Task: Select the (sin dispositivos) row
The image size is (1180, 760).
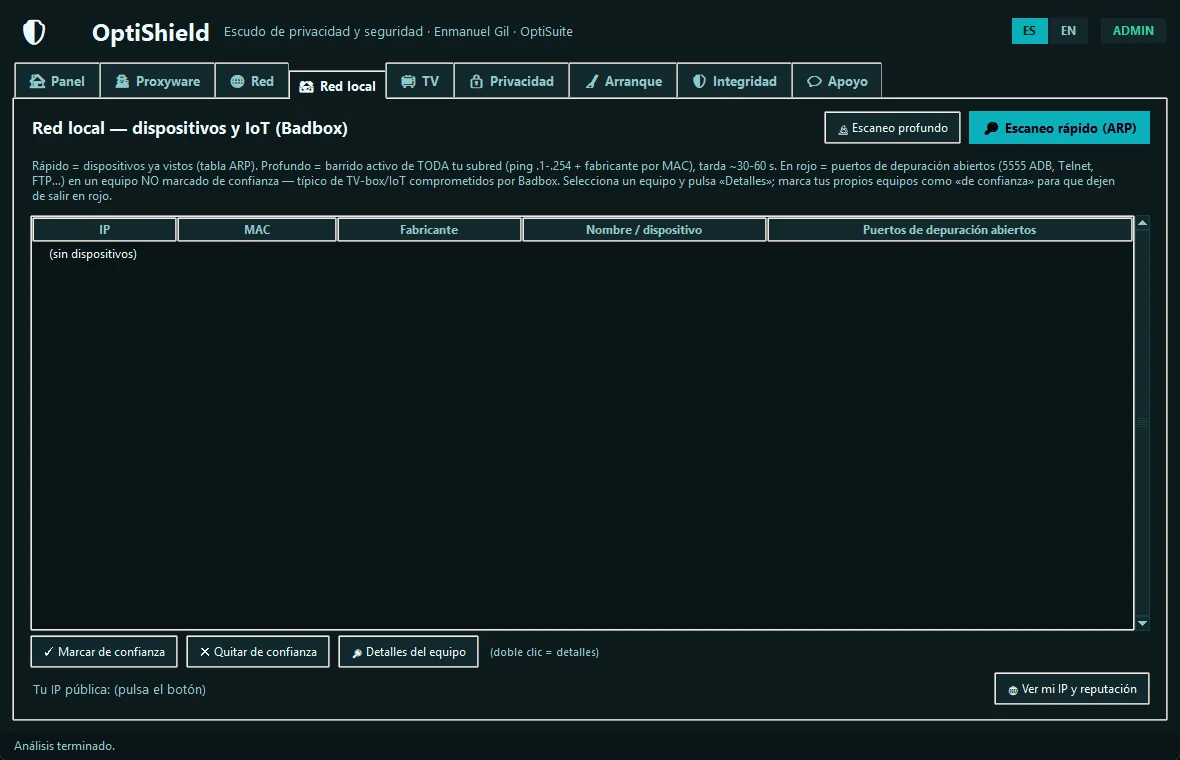Action: [582, 254]
